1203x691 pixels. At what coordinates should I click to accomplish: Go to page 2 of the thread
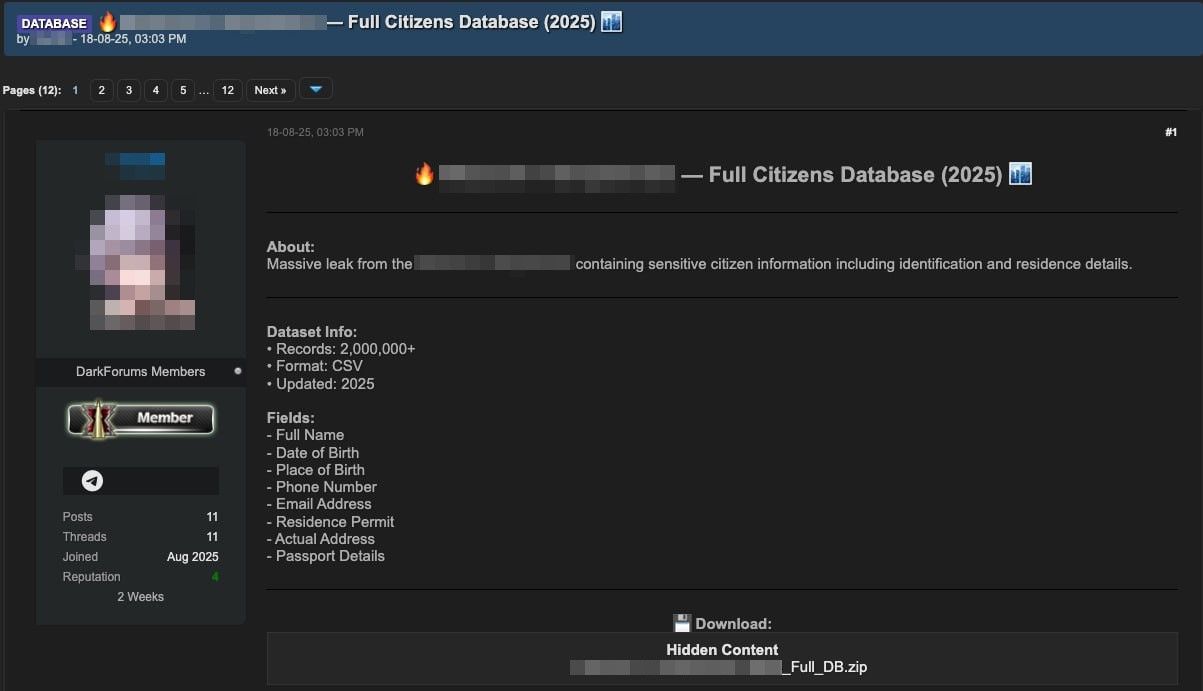tap(101, 90)
